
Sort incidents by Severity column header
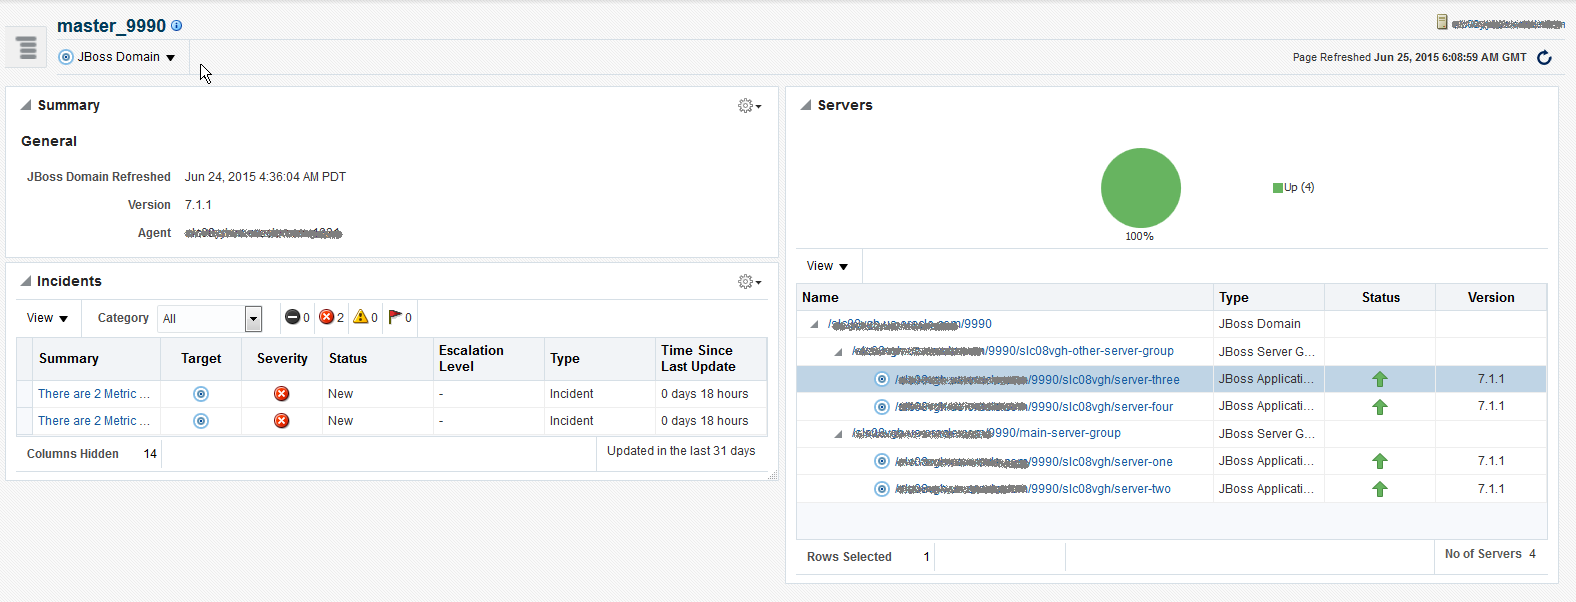282,359
